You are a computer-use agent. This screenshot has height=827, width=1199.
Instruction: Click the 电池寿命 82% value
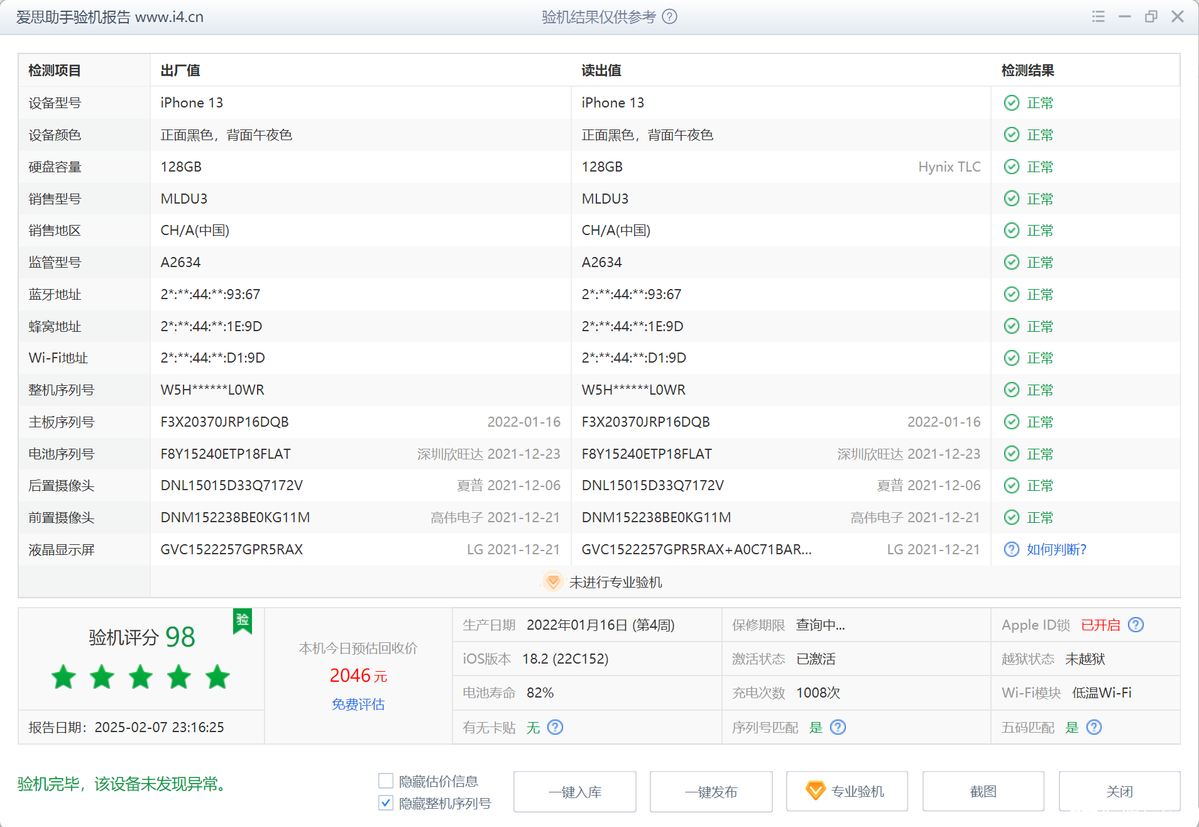540,692
